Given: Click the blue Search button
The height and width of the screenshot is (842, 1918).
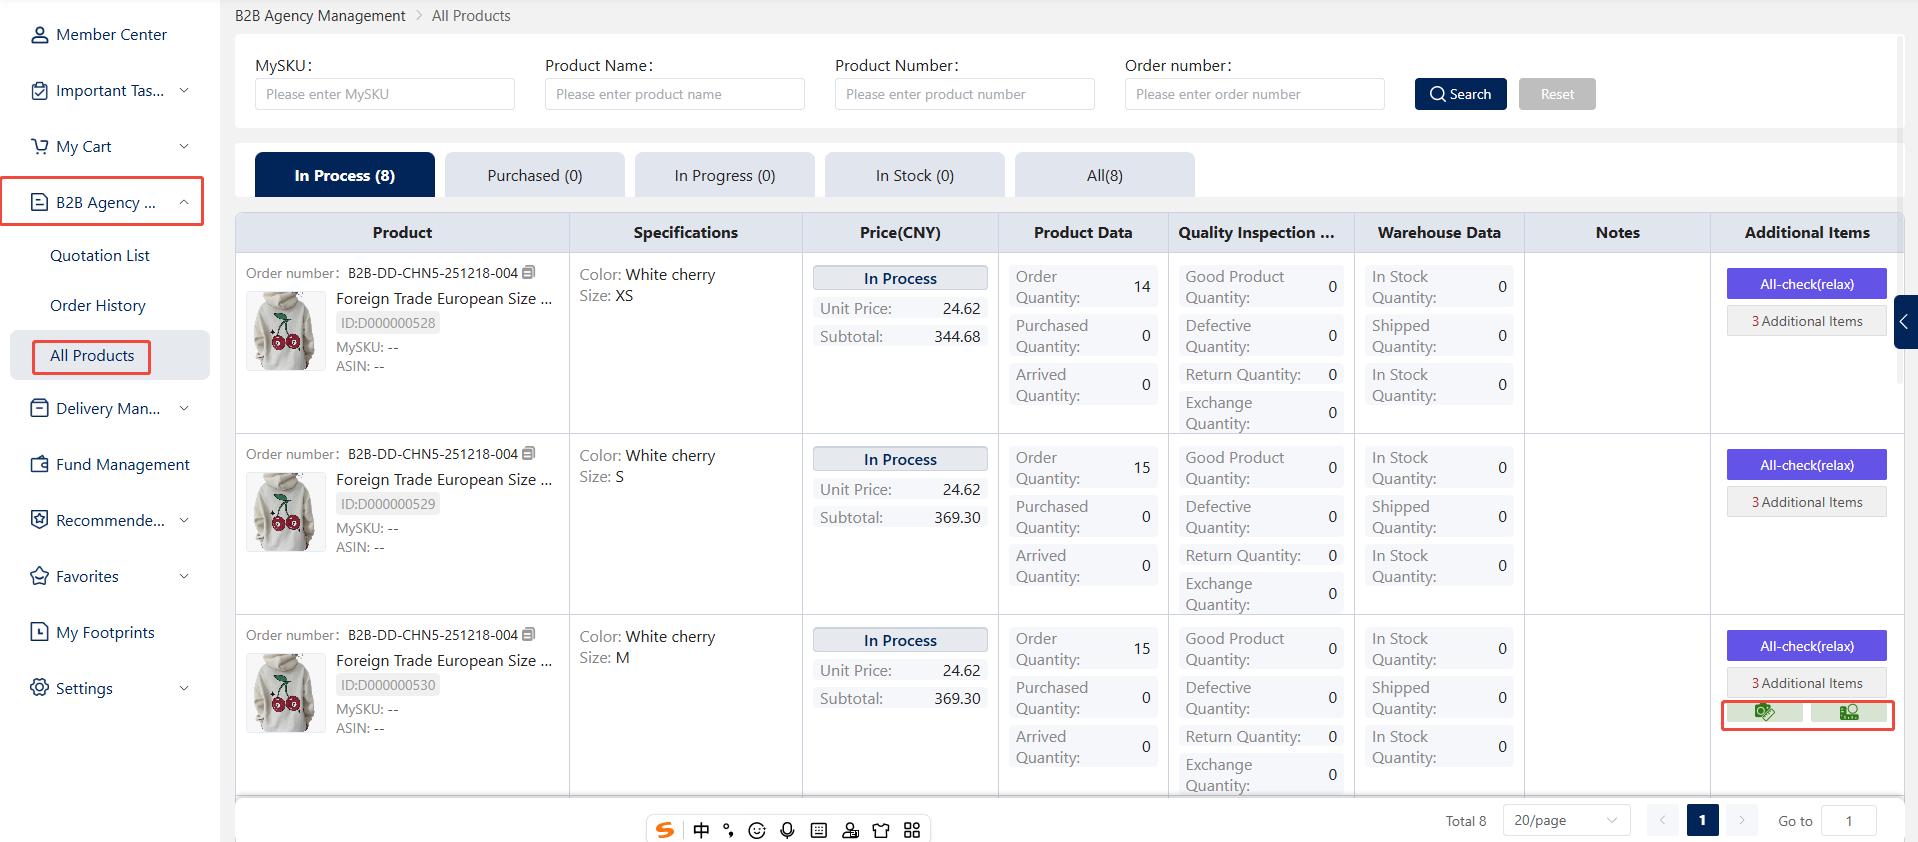Looking at the screenshot, I should pos(1460,94).
